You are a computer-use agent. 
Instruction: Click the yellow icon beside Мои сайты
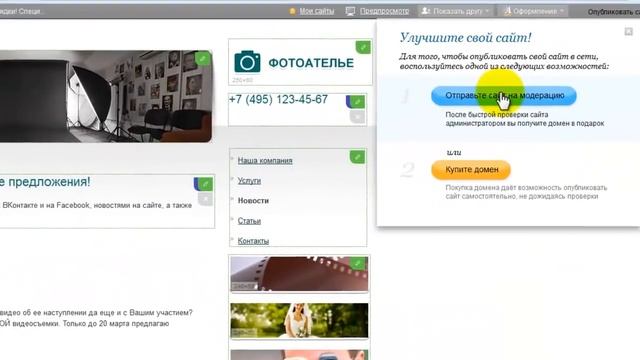(x=292, y=11)
